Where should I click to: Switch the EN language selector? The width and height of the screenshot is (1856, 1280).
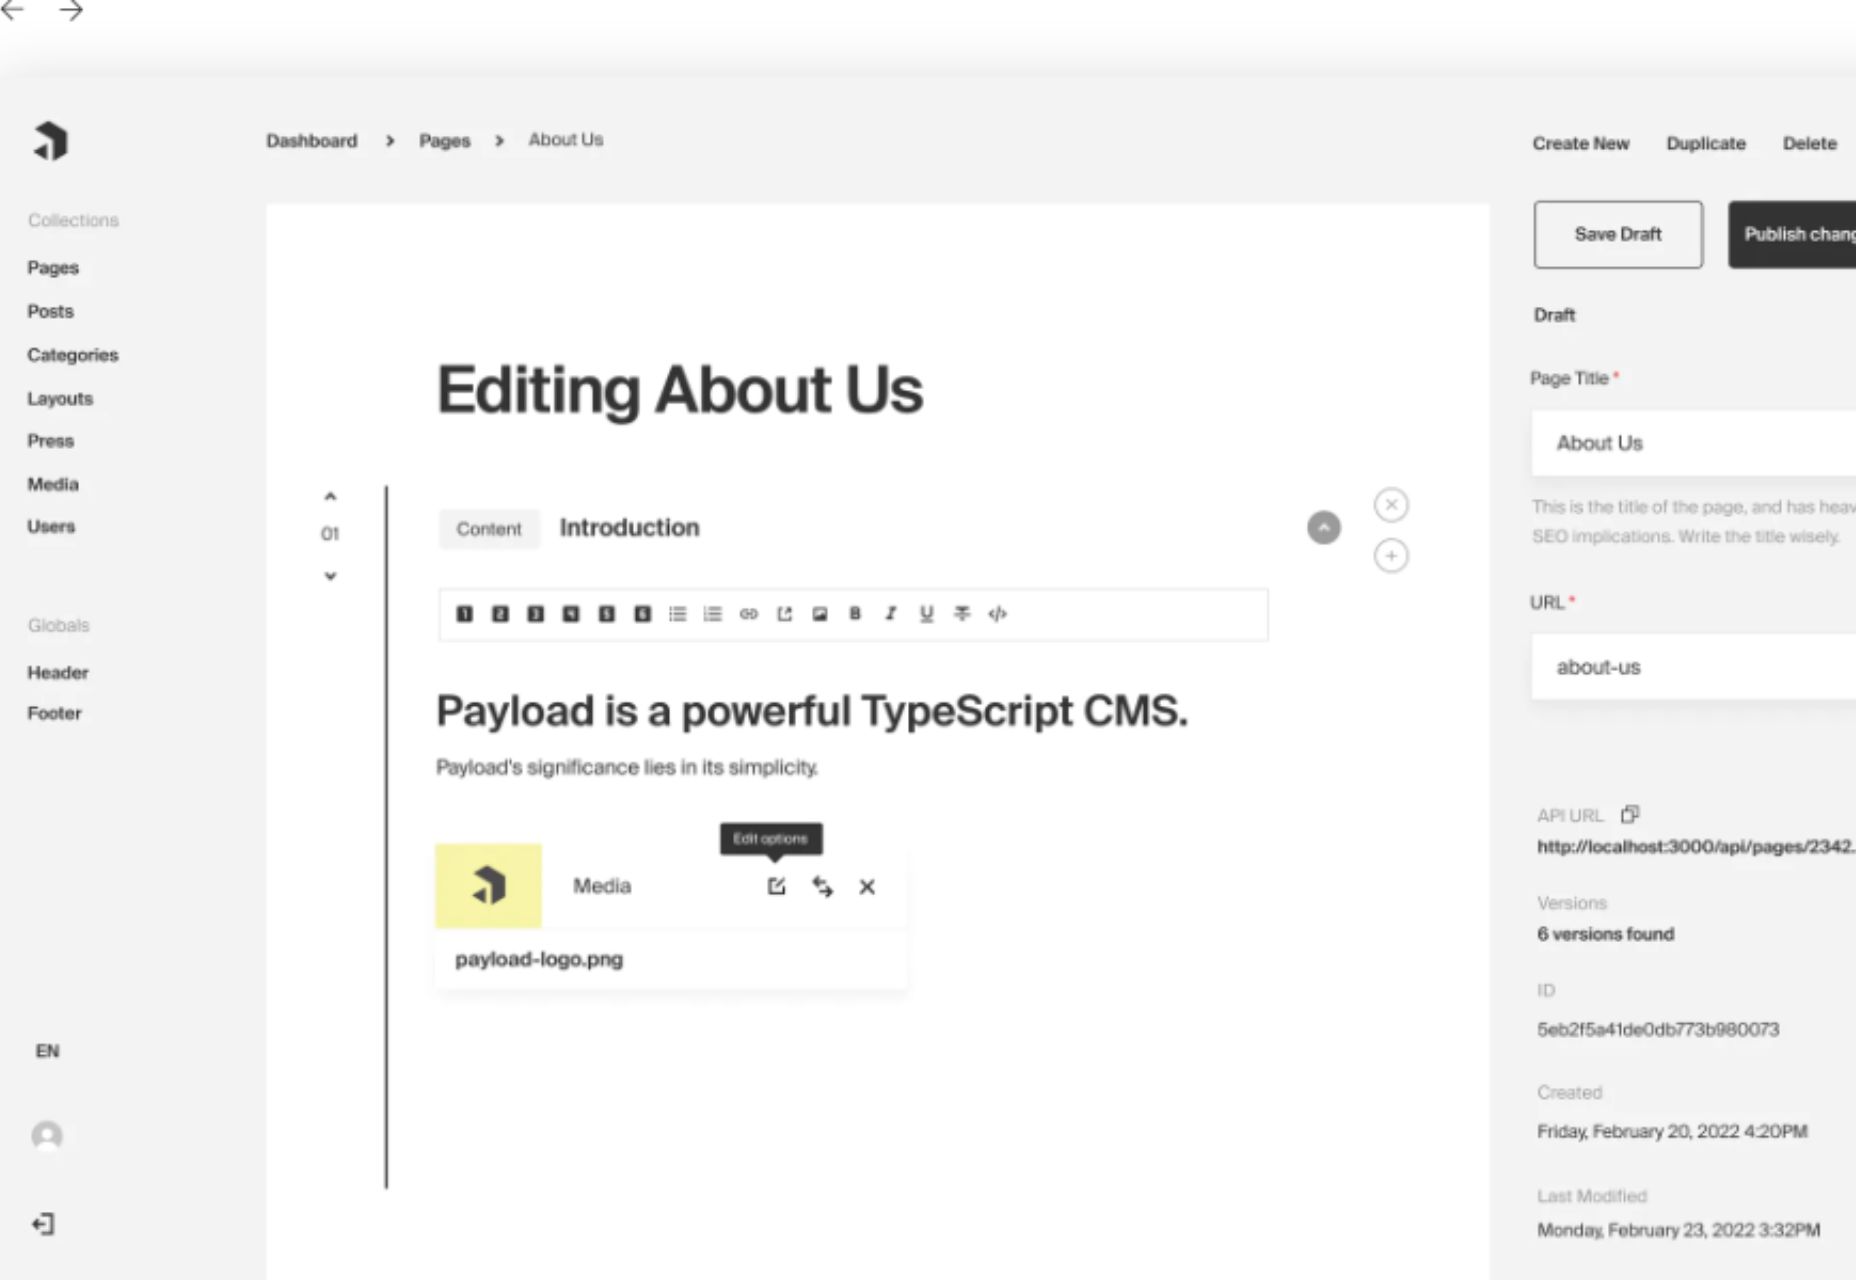pos(47,1051)
